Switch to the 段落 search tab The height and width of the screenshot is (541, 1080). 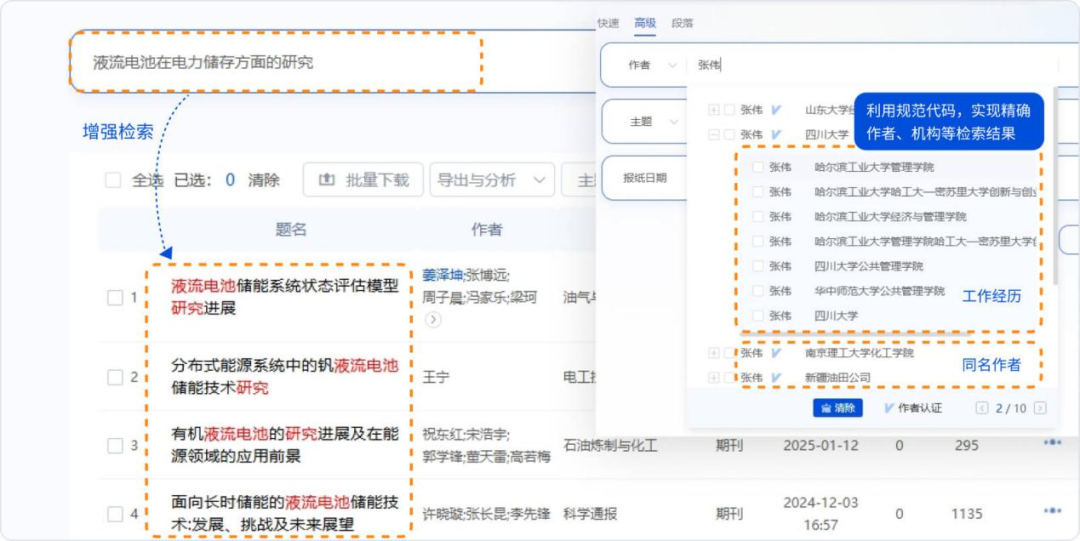[682, 23]
